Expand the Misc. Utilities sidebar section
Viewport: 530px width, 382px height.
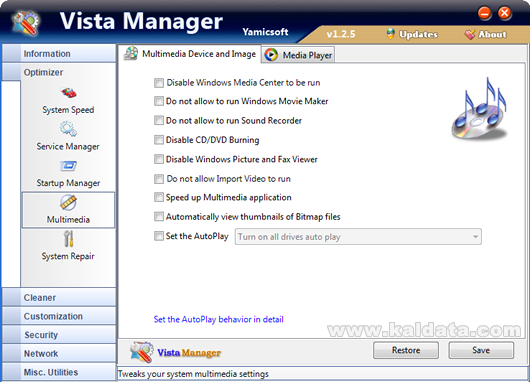coord(59,372)
